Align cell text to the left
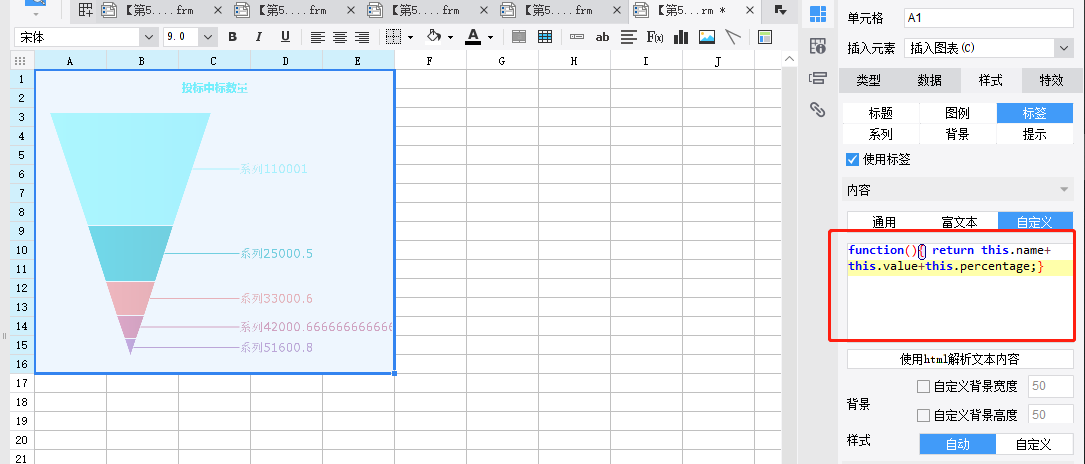This screenshot has width=1085, height=464. pos(317,37)
